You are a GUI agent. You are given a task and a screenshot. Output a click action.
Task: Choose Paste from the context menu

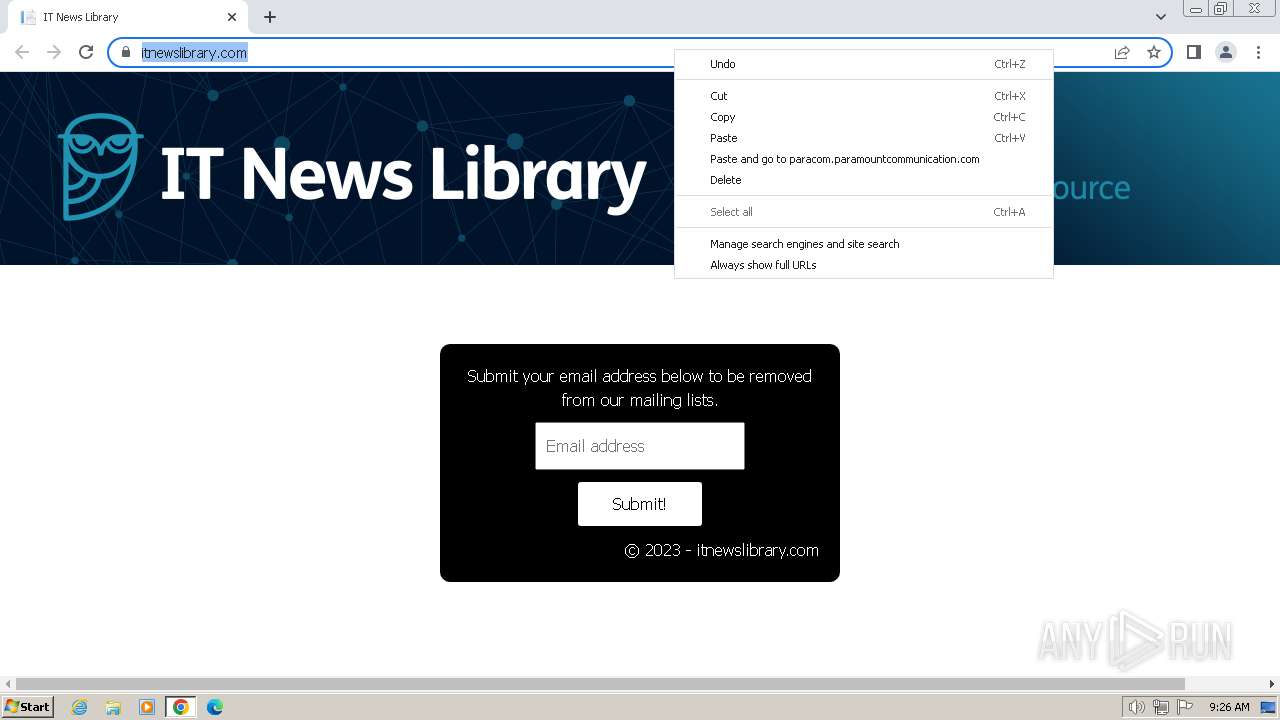tap(864, 138)
